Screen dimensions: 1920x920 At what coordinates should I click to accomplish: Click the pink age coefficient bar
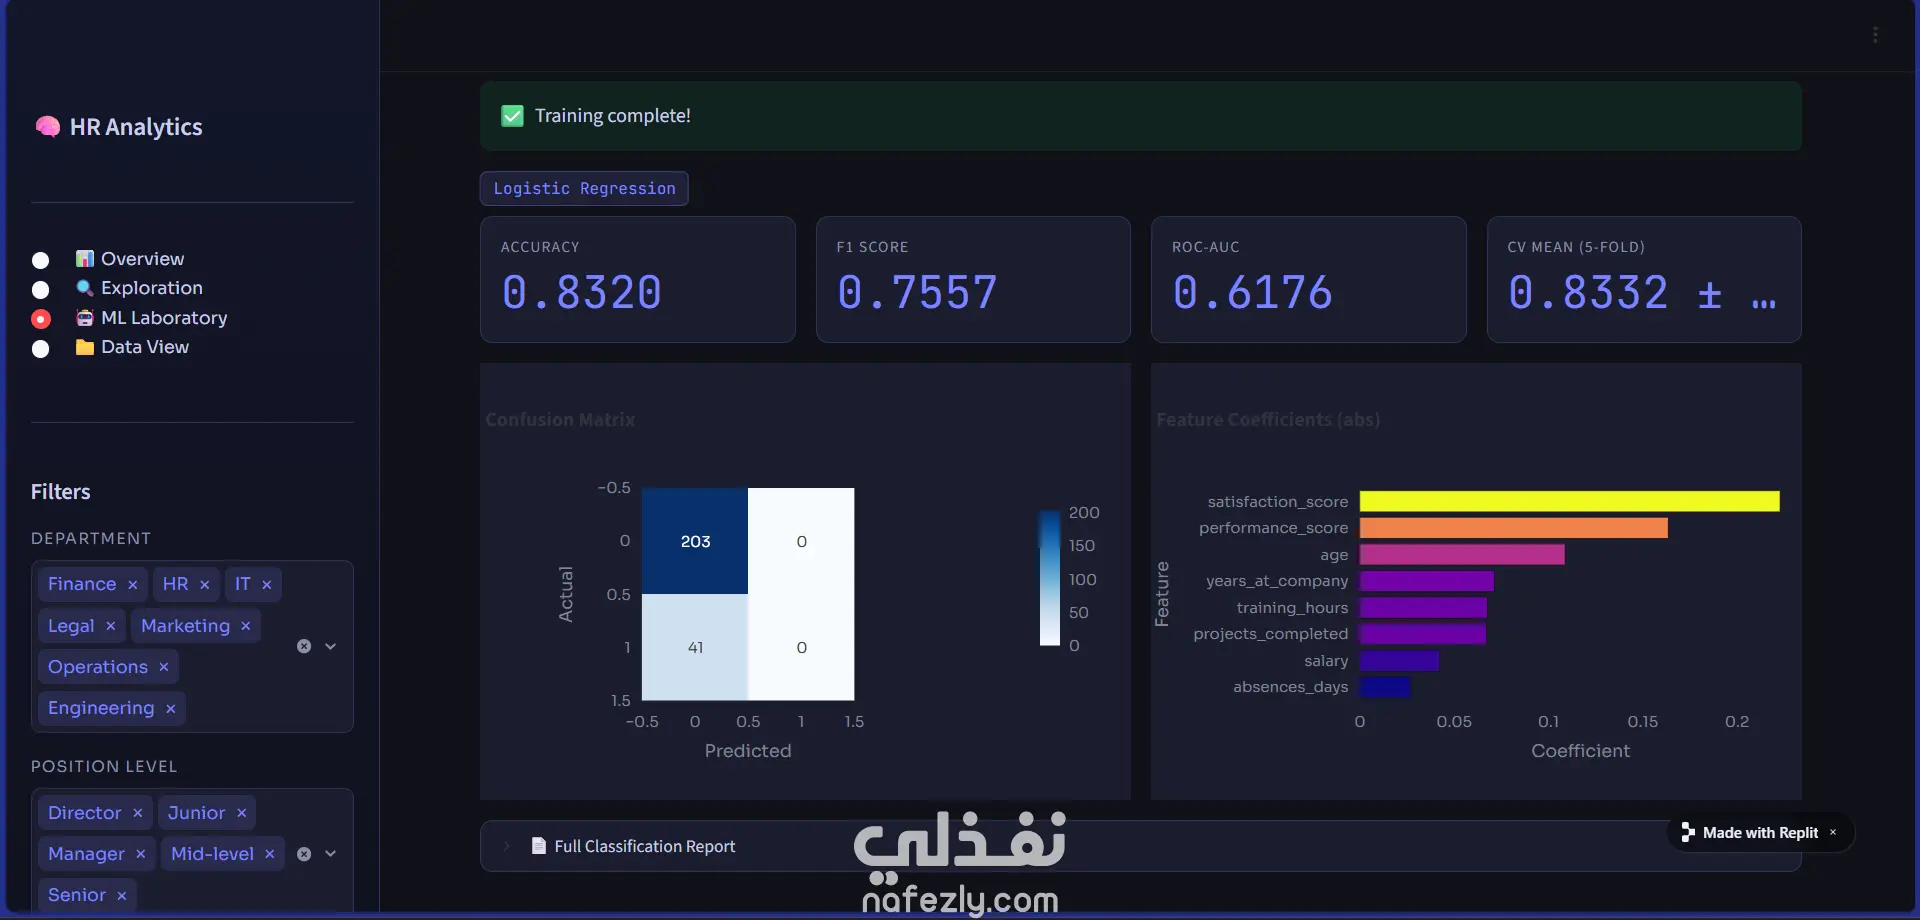coord(1462,554)
